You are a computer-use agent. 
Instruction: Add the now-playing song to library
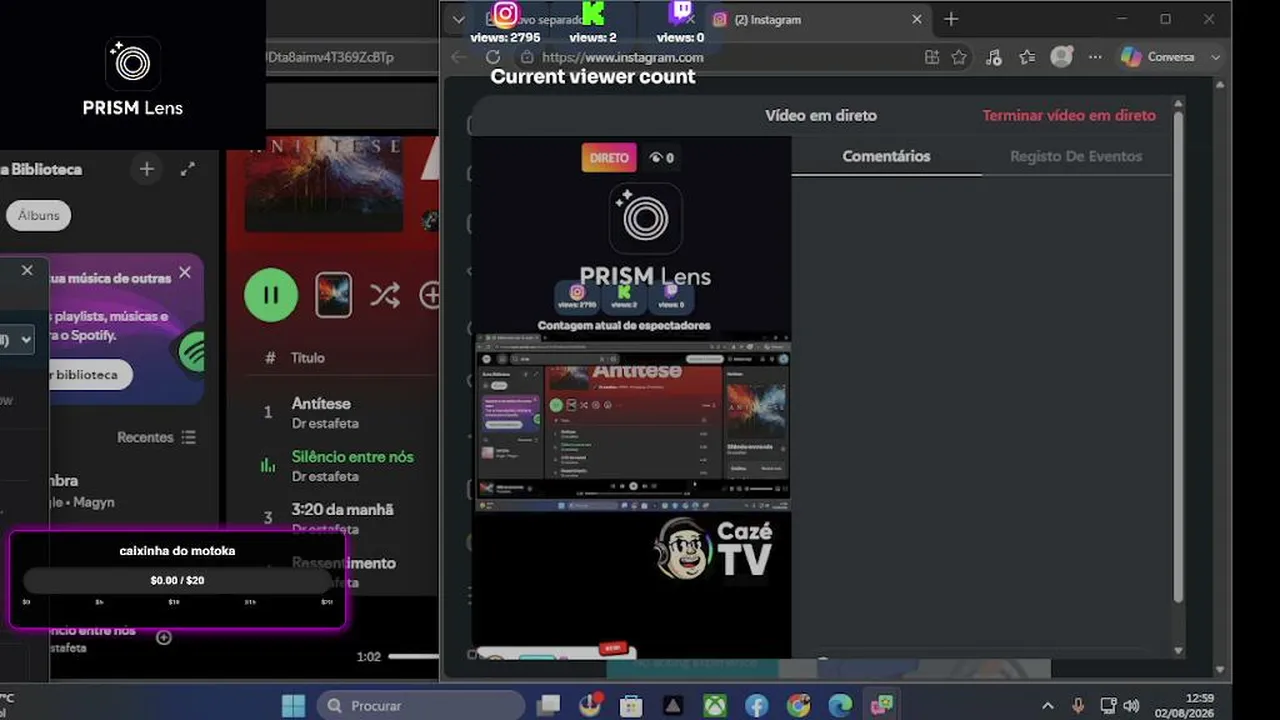(164, 637)
